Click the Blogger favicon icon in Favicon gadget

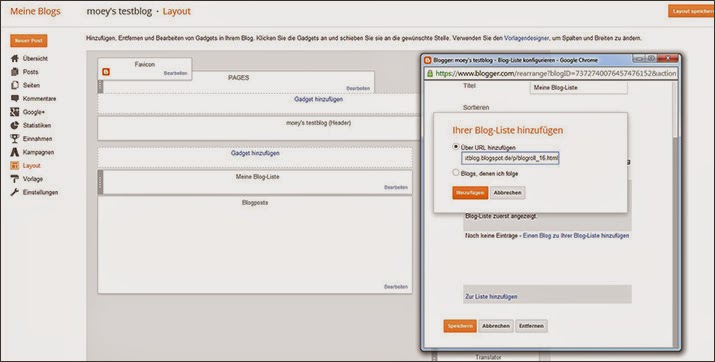(x=106, y=72)
